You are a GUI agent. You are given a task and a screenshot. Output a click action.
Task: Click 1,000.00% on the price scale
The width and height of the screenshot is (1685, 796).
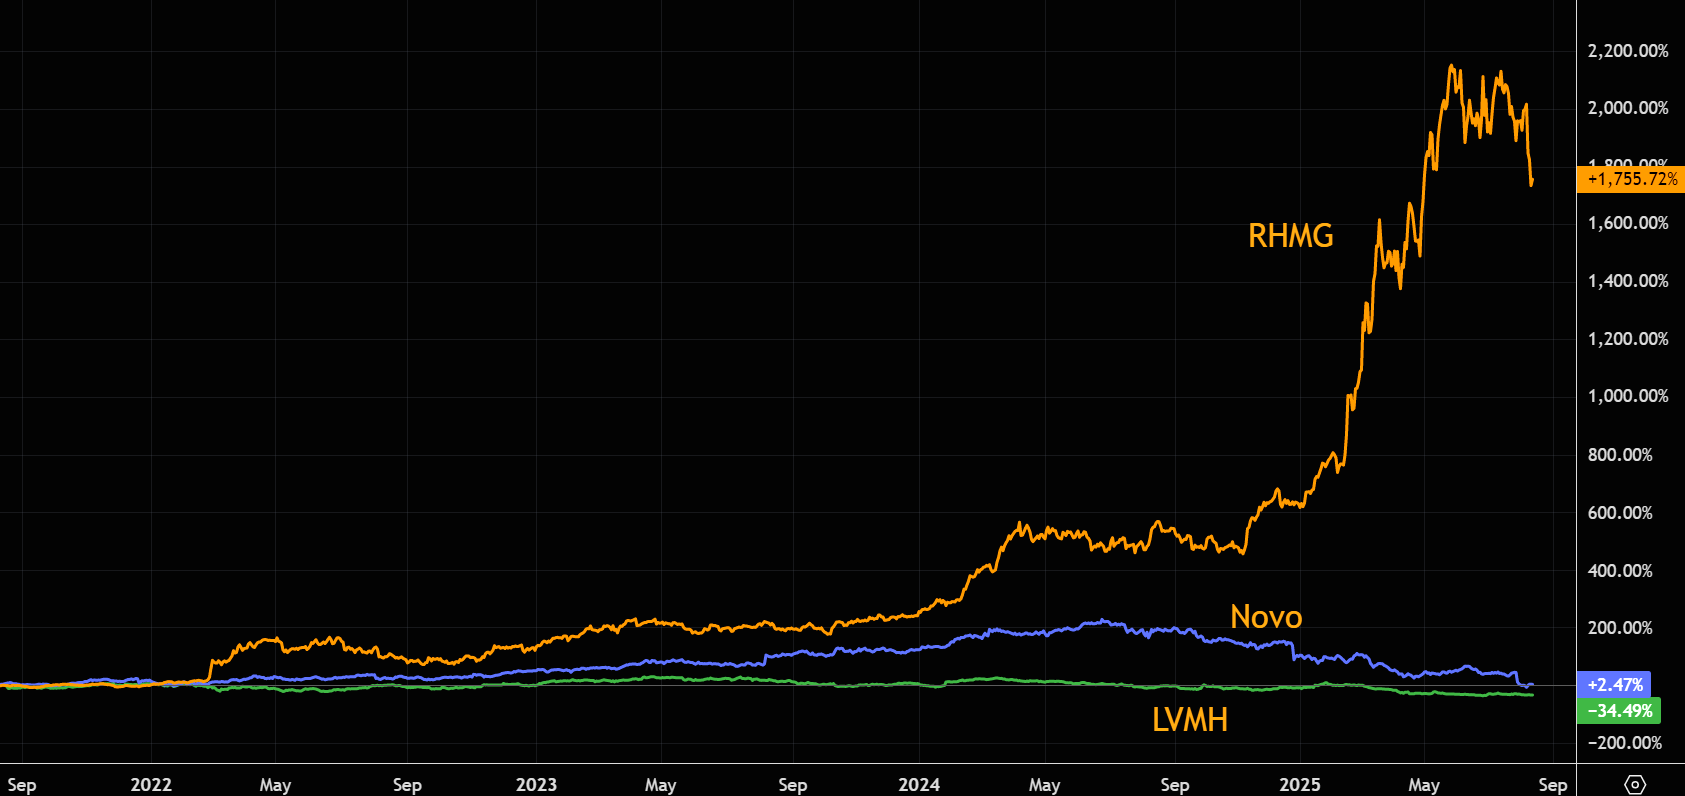point(1628,396)
